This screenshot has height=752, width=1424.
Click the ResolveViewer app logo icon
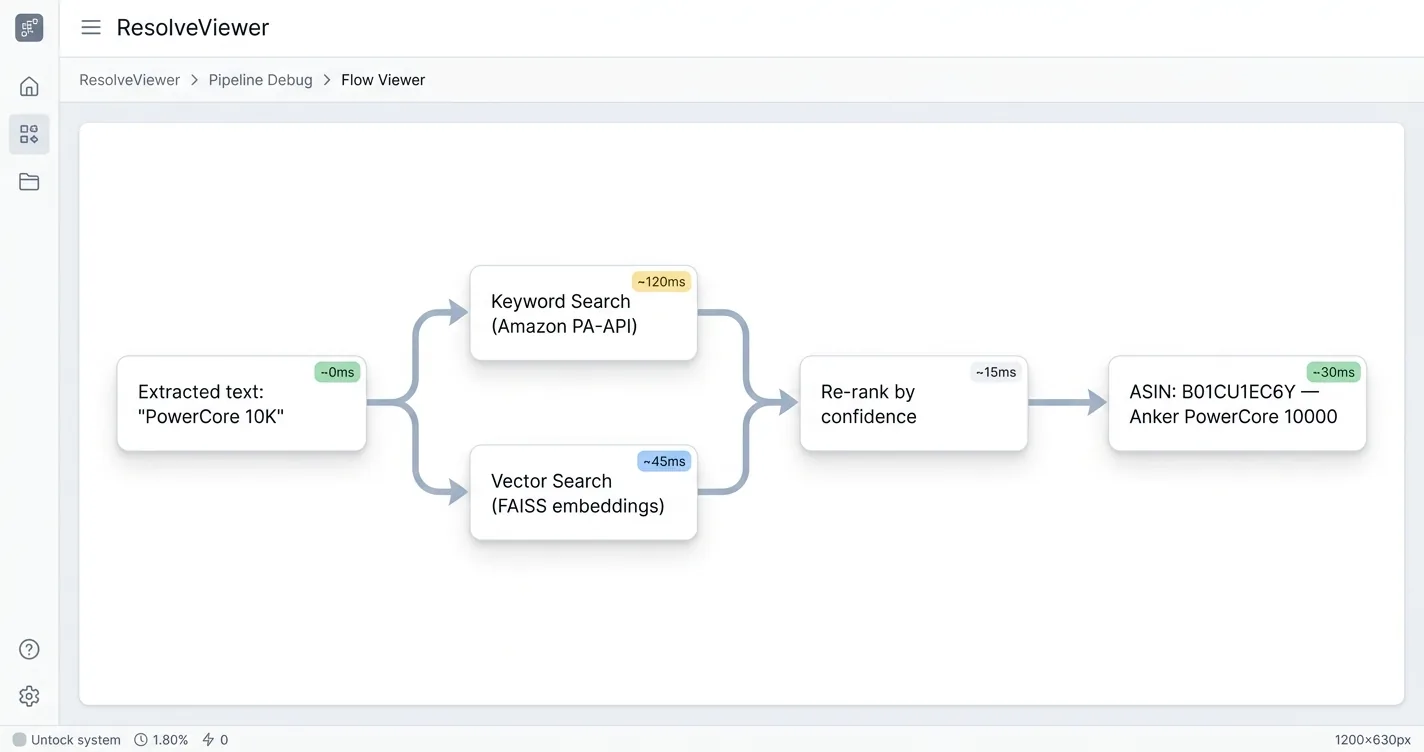click(x=29, y=27)
